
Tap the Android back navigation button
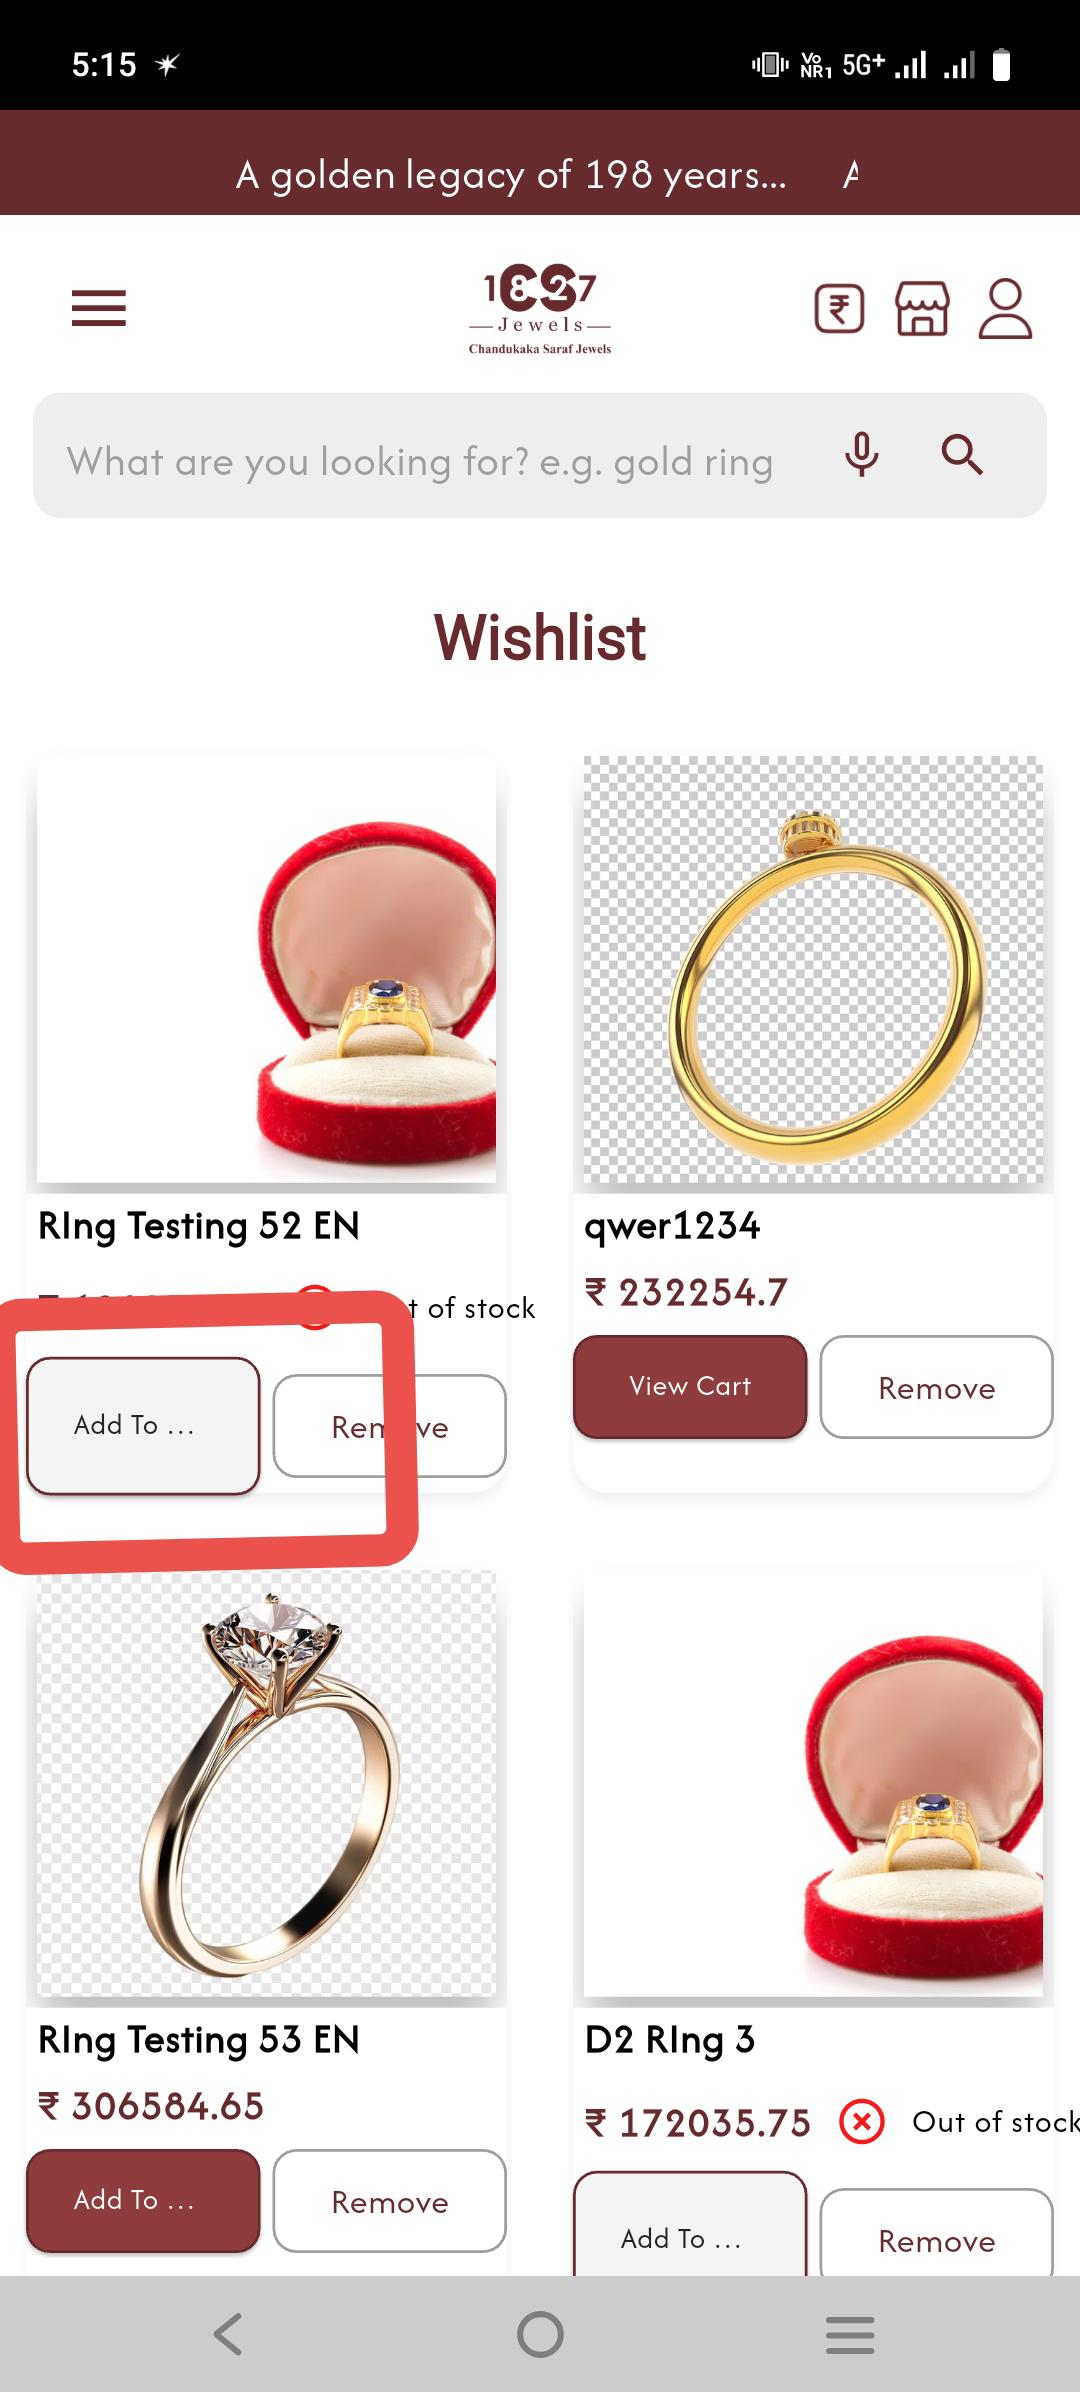(229, 2334)
